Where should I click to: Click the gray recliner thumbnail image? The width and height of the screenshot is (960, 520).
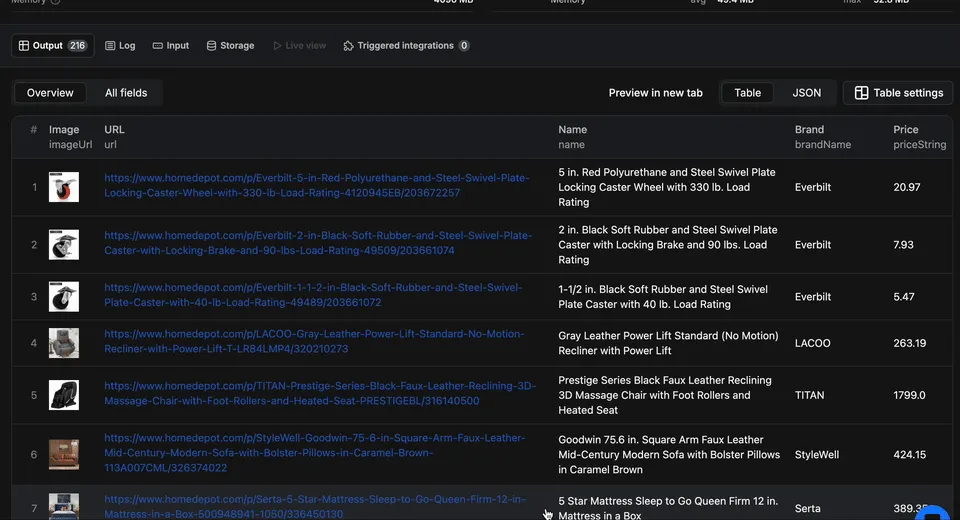[x=64, y=343]
